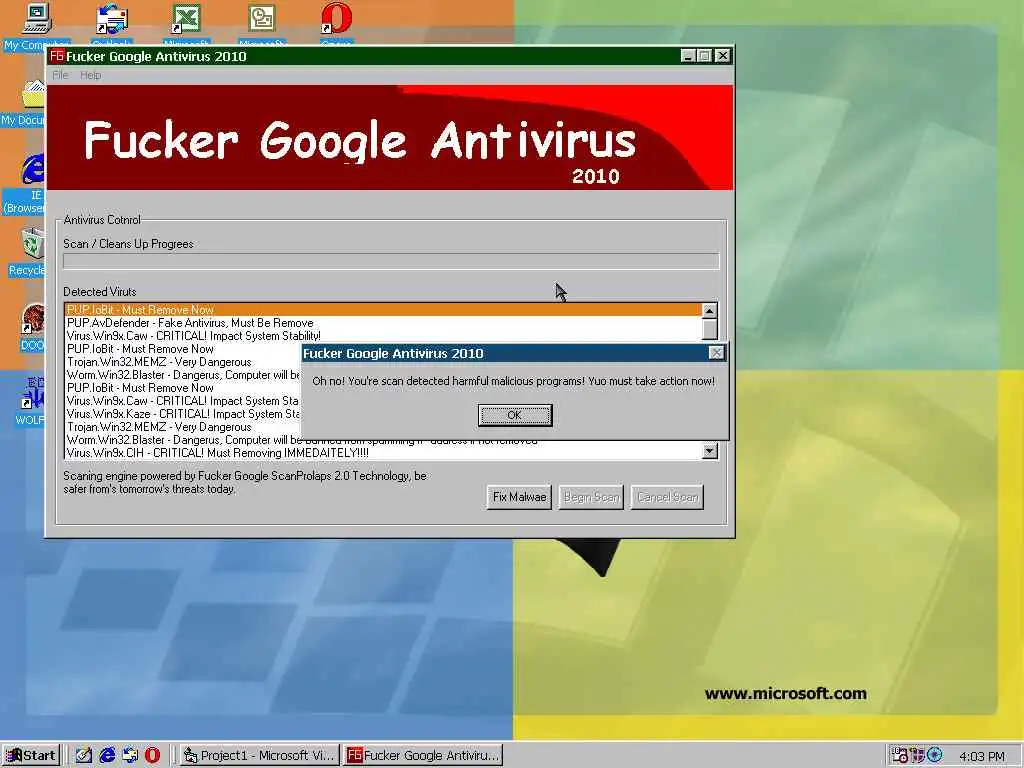The height and width of the screenshot is (768, 1024).
Task: Click OK in the warning dialog
Action: pos(515,415)
